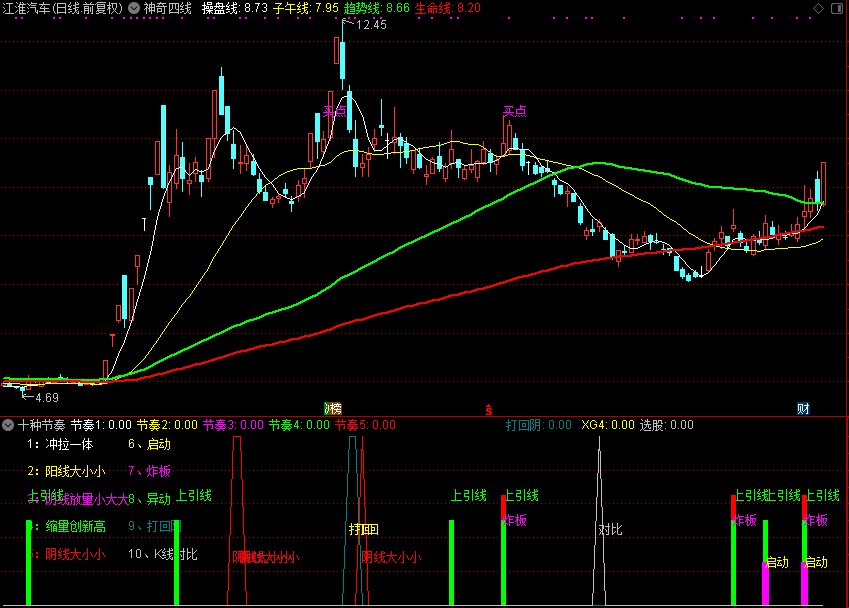Expand the 十种节奏 indicator dropdown arrow
This screenshot has width=849, height=608.
coord(8,425)
